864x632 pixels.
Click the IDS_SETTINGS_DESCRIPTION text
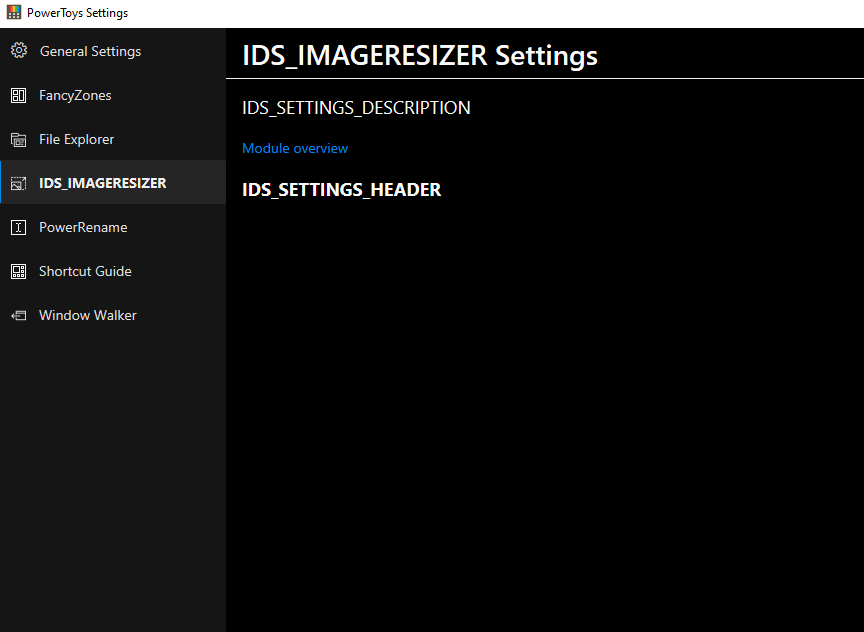click(x=356, y=107)
